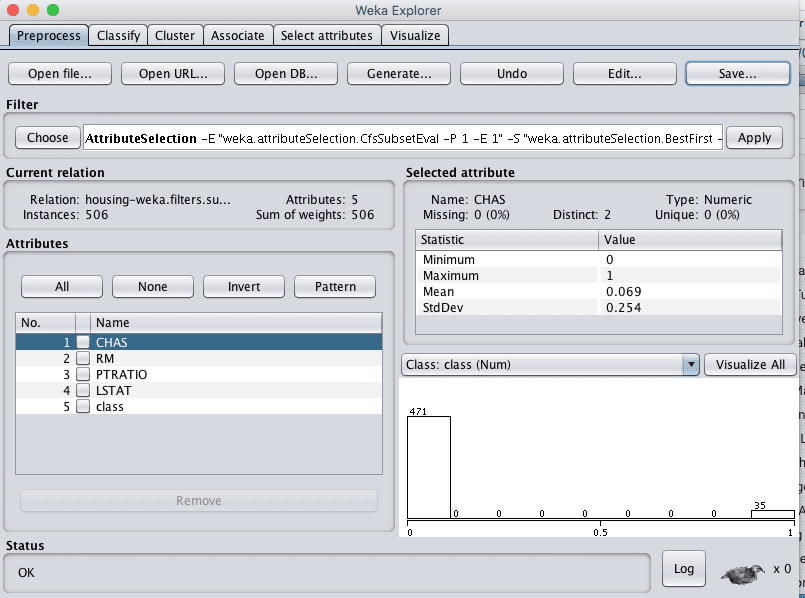805x598 pixels.
Task: Click the histogram bar labeled 471
Action: pos(429,467)
